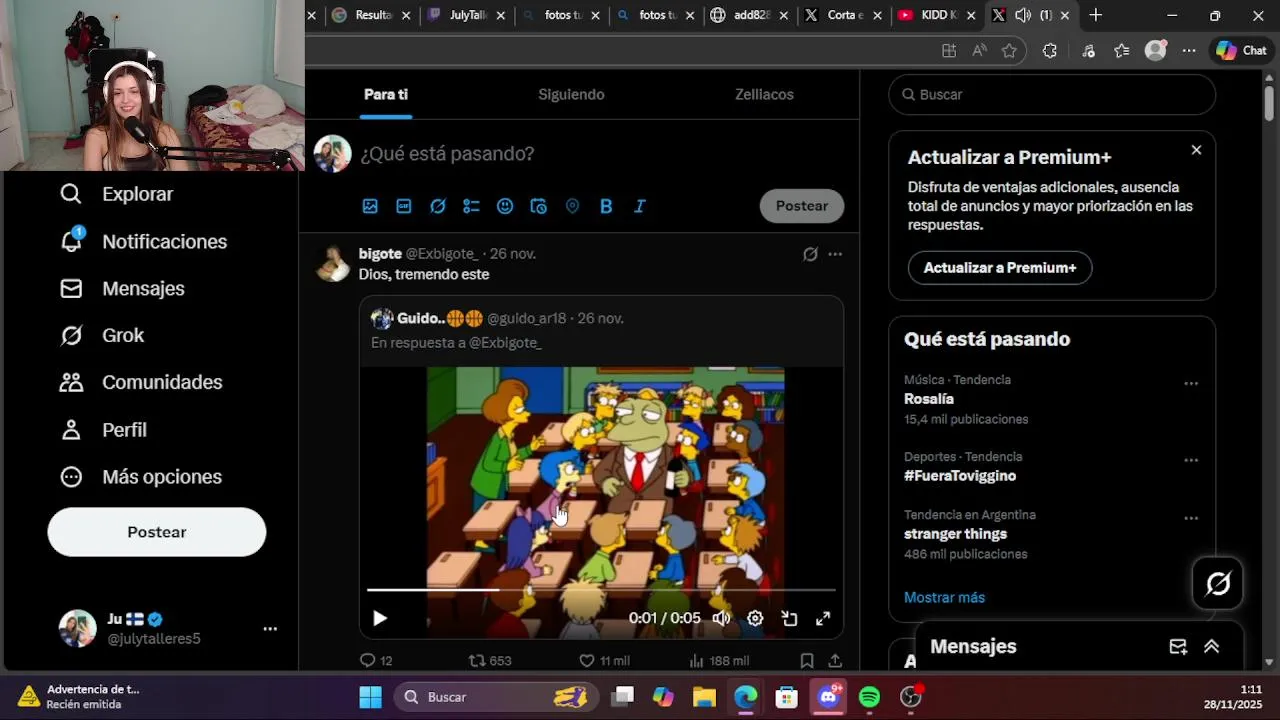Viewport: 1280px width, 720px height.
Task: Open options for #FueraToviggino trend
Action: (x=1191, y=460)
